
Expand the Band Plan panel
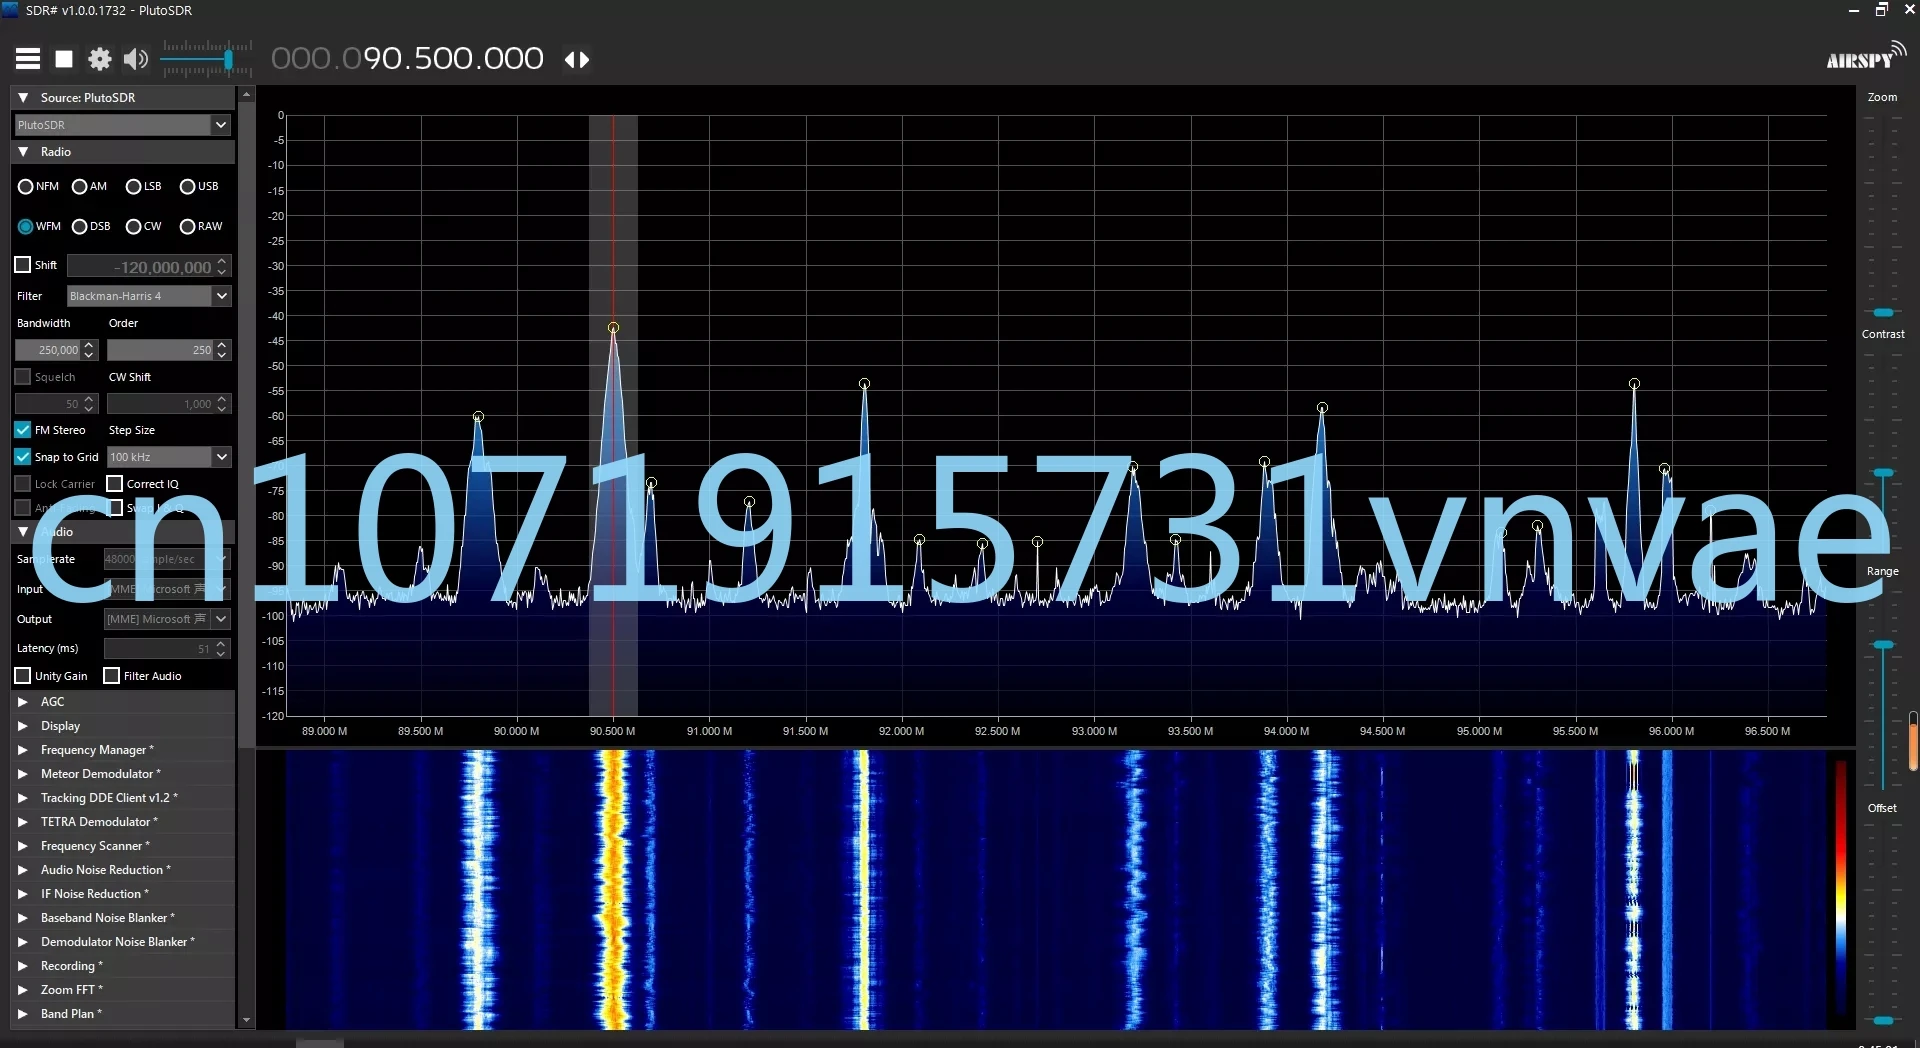point(23,1014)
